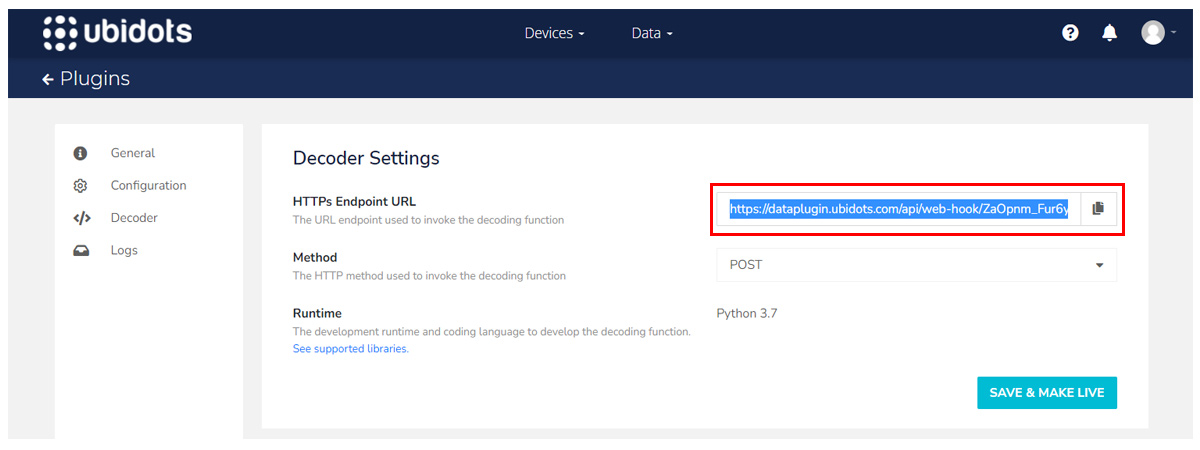Screen dimensions: 1200x450
Task: Click the Logs inbox icon
Action: click(x=81, y=250)
